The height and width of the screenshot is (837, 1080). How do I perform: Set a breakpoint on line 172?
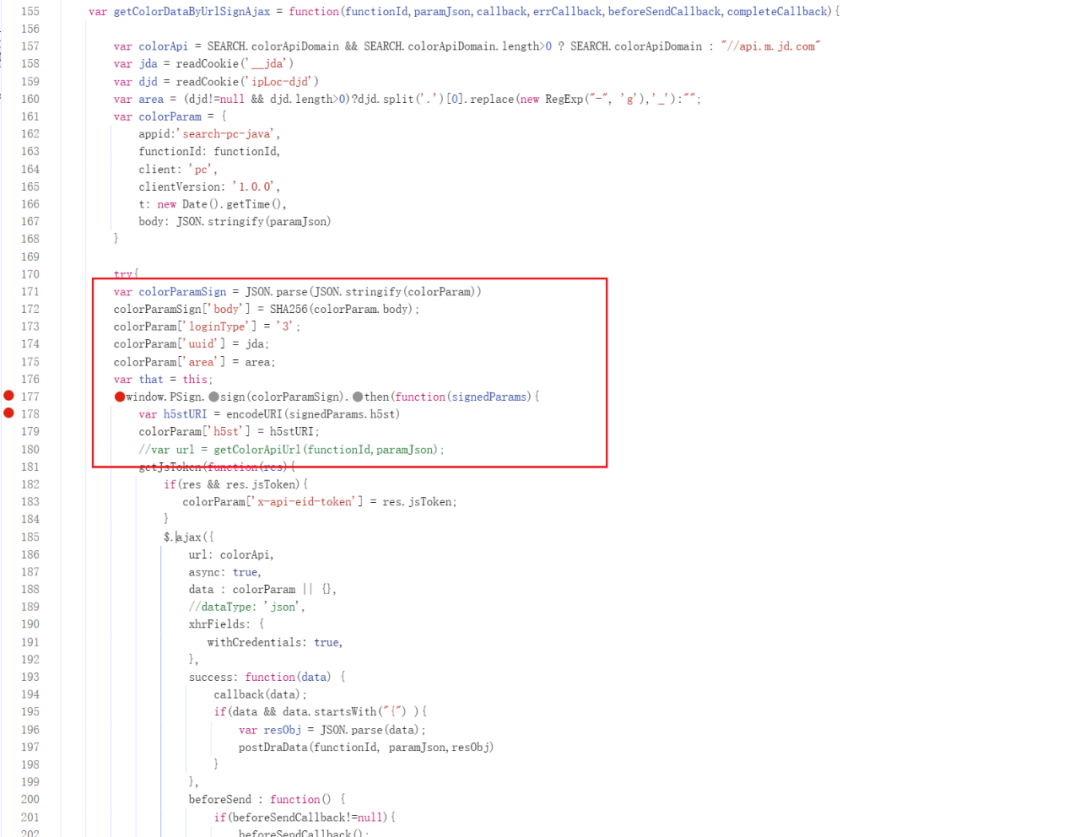(30, 309)
